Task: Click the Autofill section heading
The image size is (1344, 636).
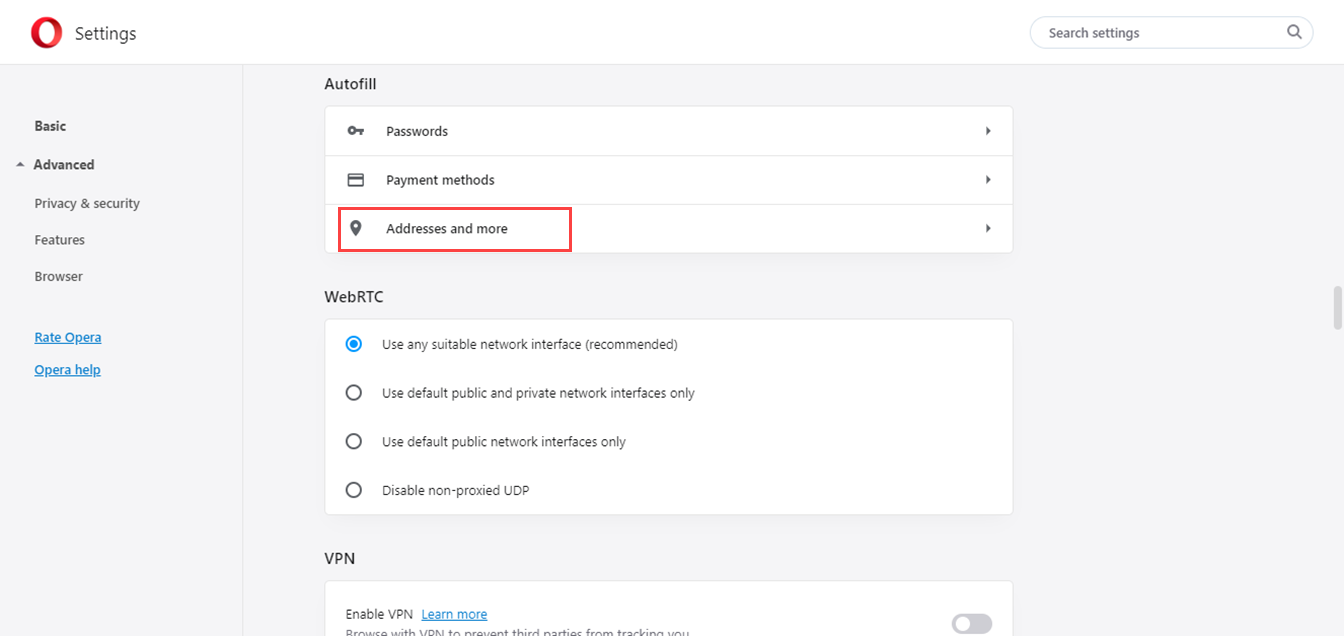Action: (x=350, y=84)
